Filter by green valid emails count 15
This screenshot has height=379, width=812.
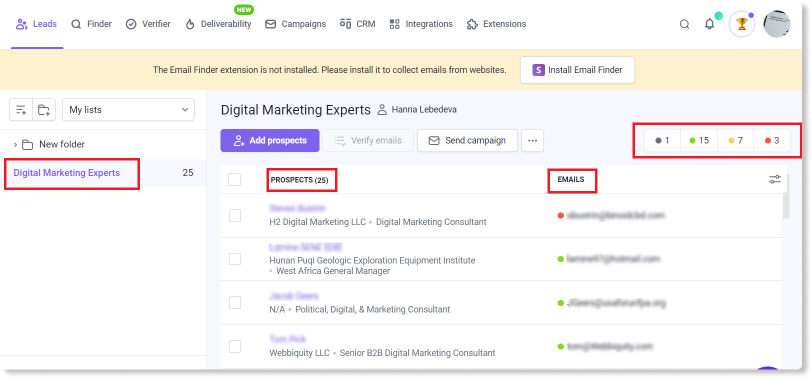(x=699, y=140)
